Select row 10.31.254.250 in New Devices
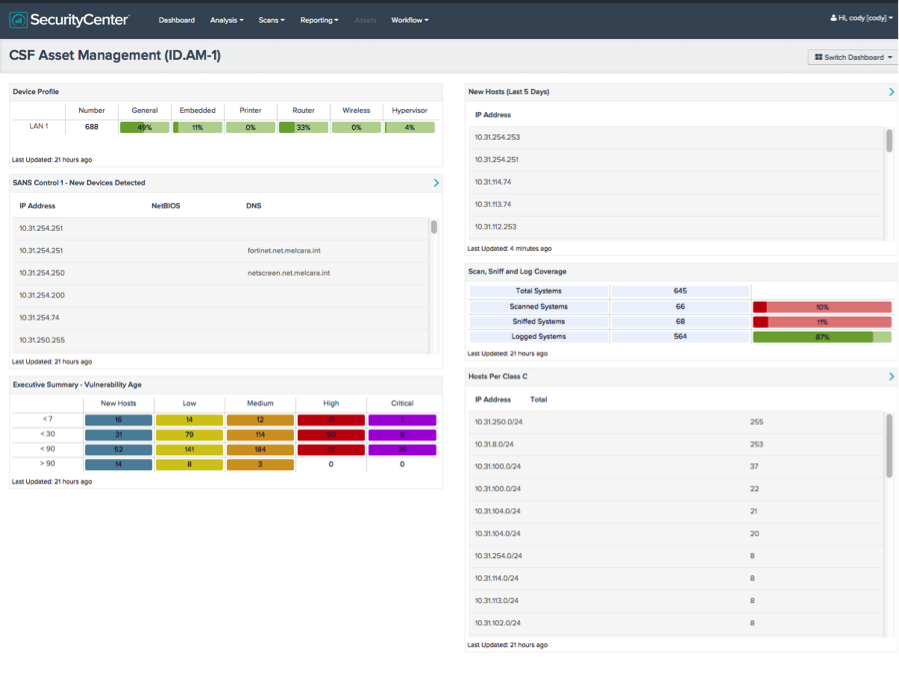This screenshot has width=899, height=687. point(221,273)
